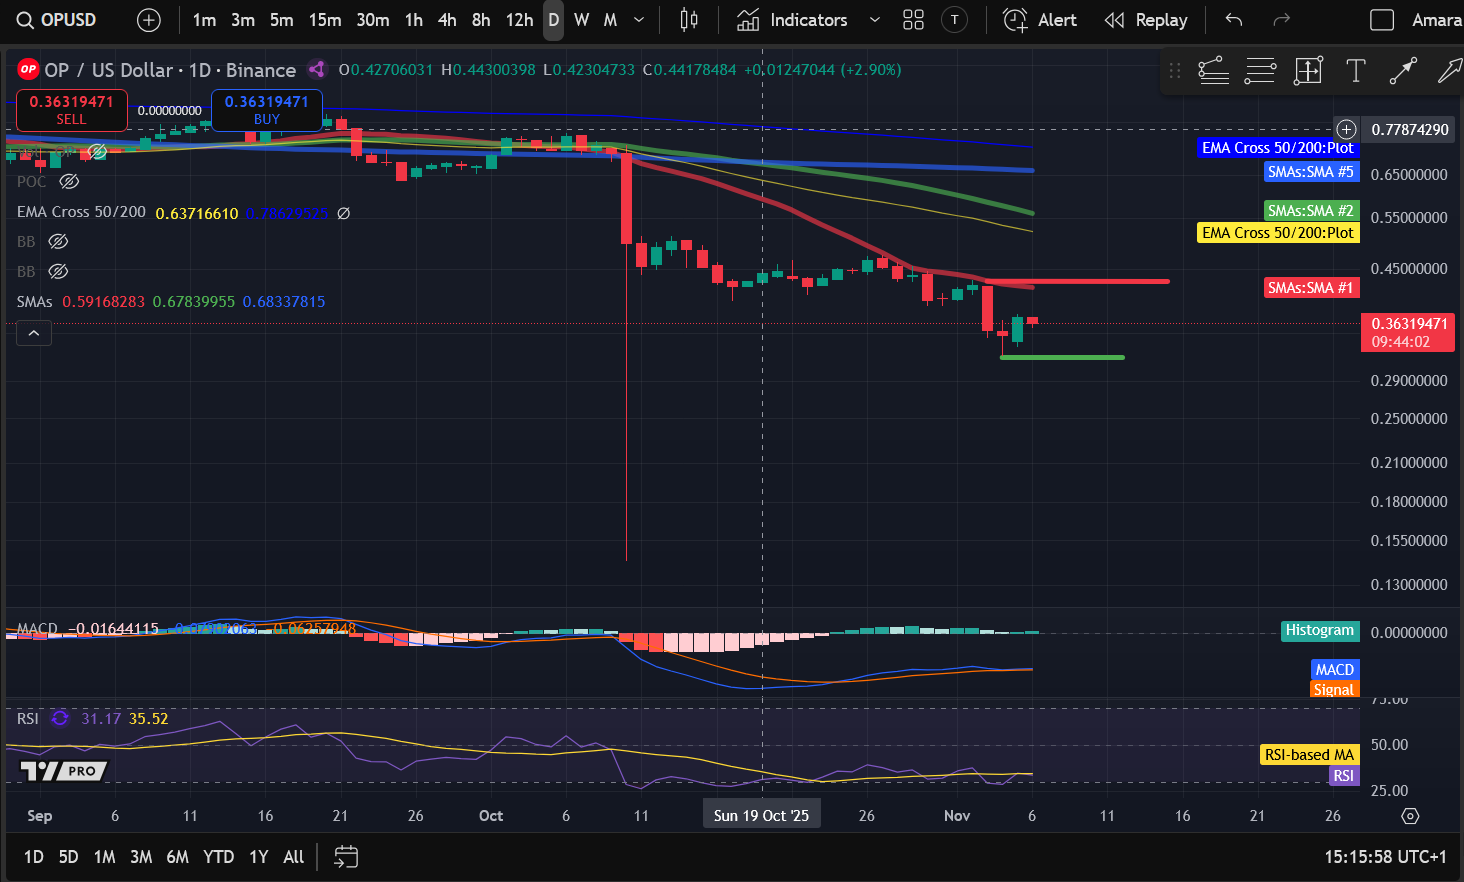
Task: Click the Sun 19 Oct '25 date label
Action: pos(761,813)
